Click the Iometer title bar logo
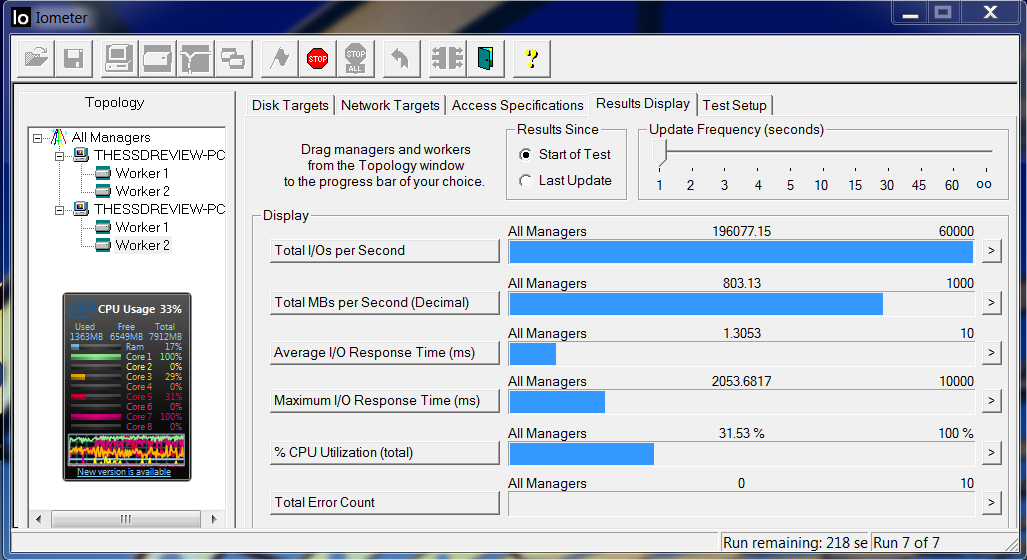The image size is (1027, 560). click(21, 17)
